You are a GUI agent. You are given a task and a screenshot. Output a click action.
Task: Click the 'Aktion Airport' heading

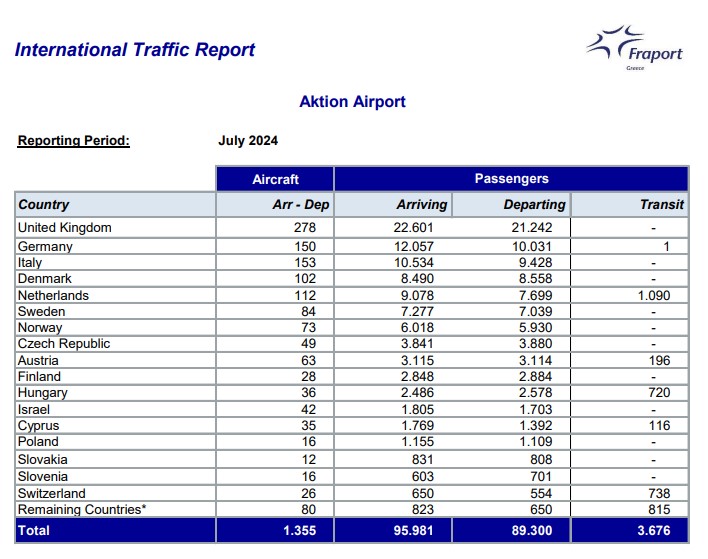[x=353, y=102]
